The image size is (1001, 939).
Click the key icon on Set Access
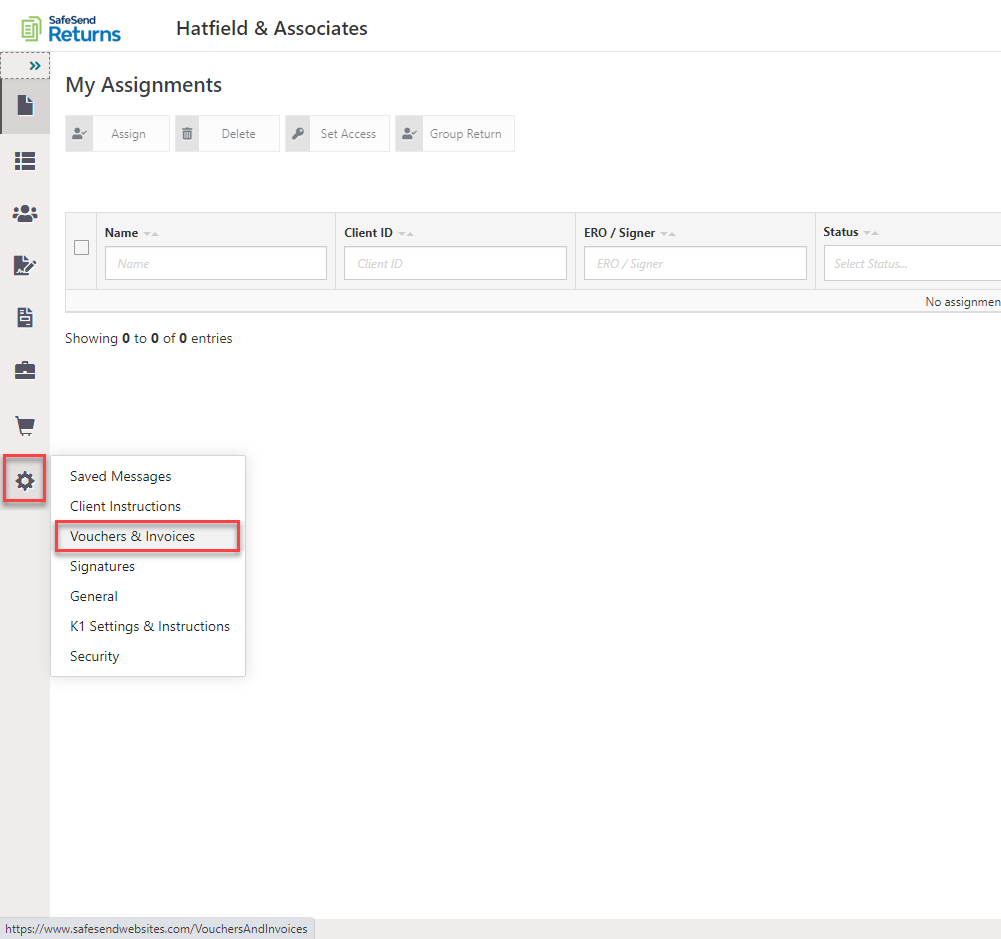pyautogui.click(x=297, y=133)
